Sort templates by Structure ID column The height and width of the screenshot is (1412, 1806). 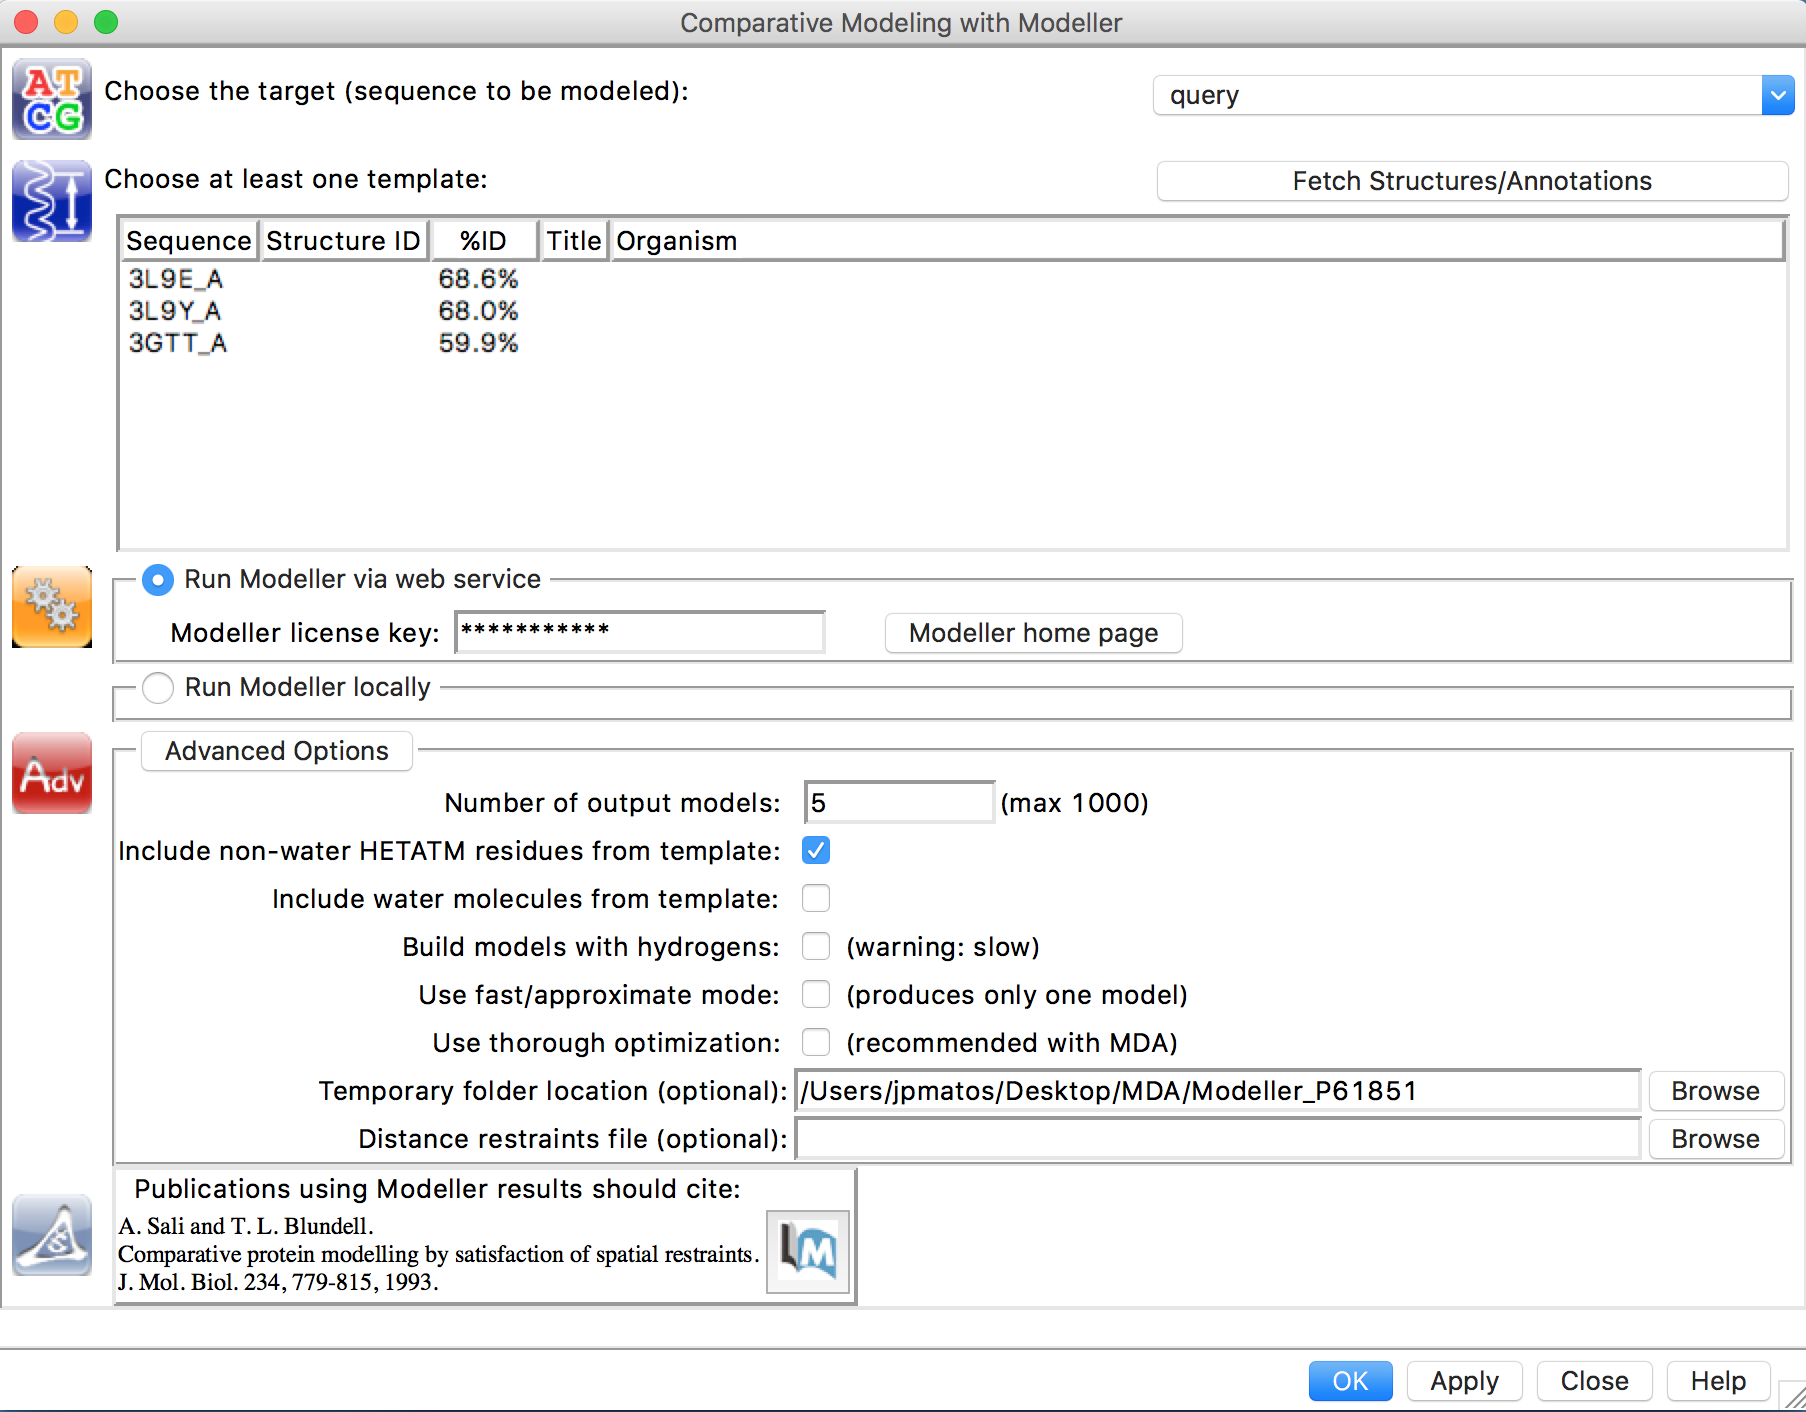click(x=344, y=241)
